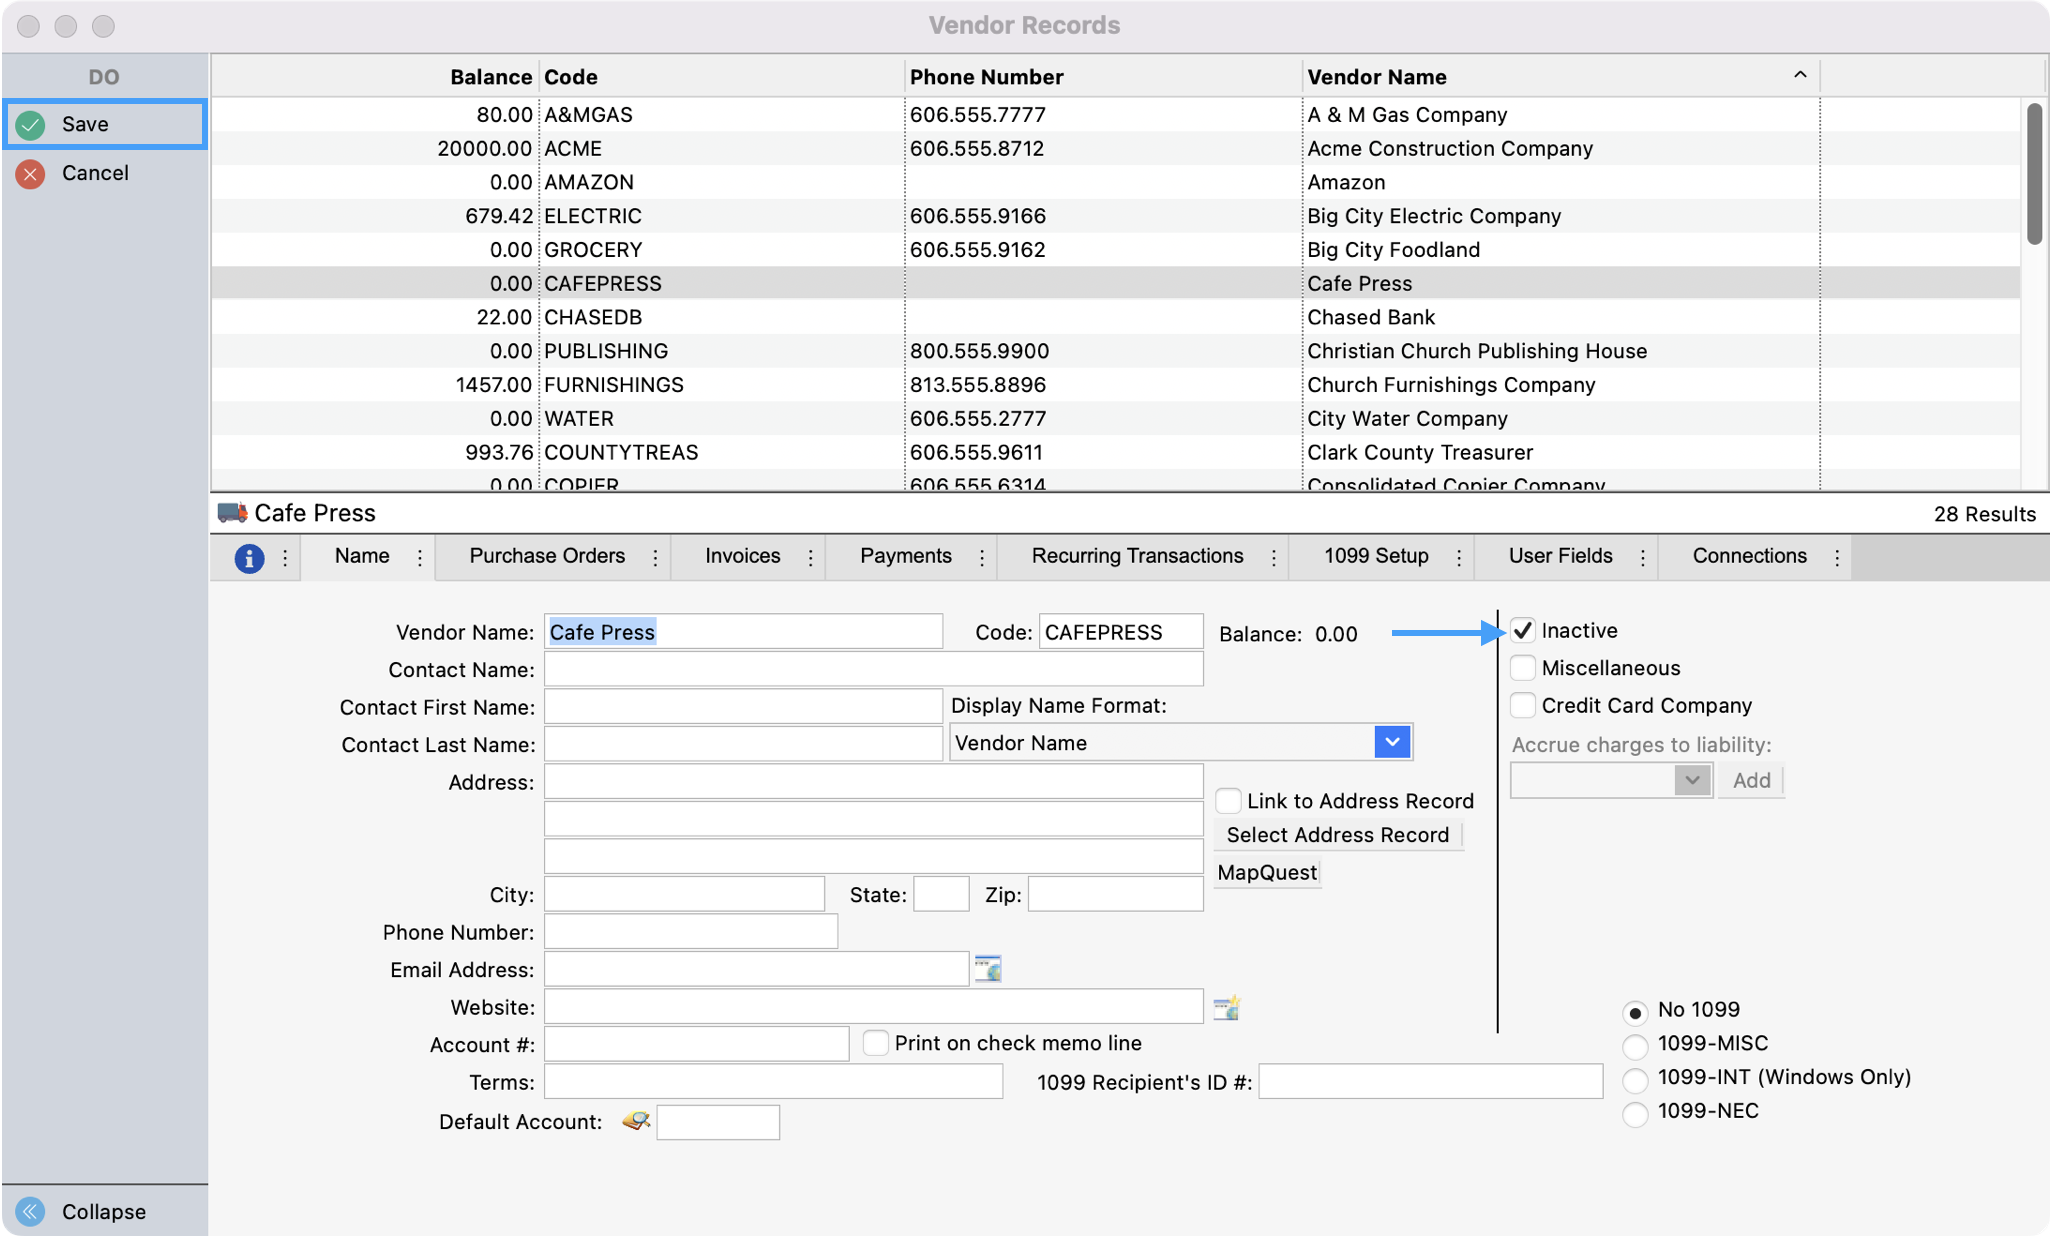Click the Select Address Record button
This screenshot has width=2050, height=1236.
(x=1337, y=835)
